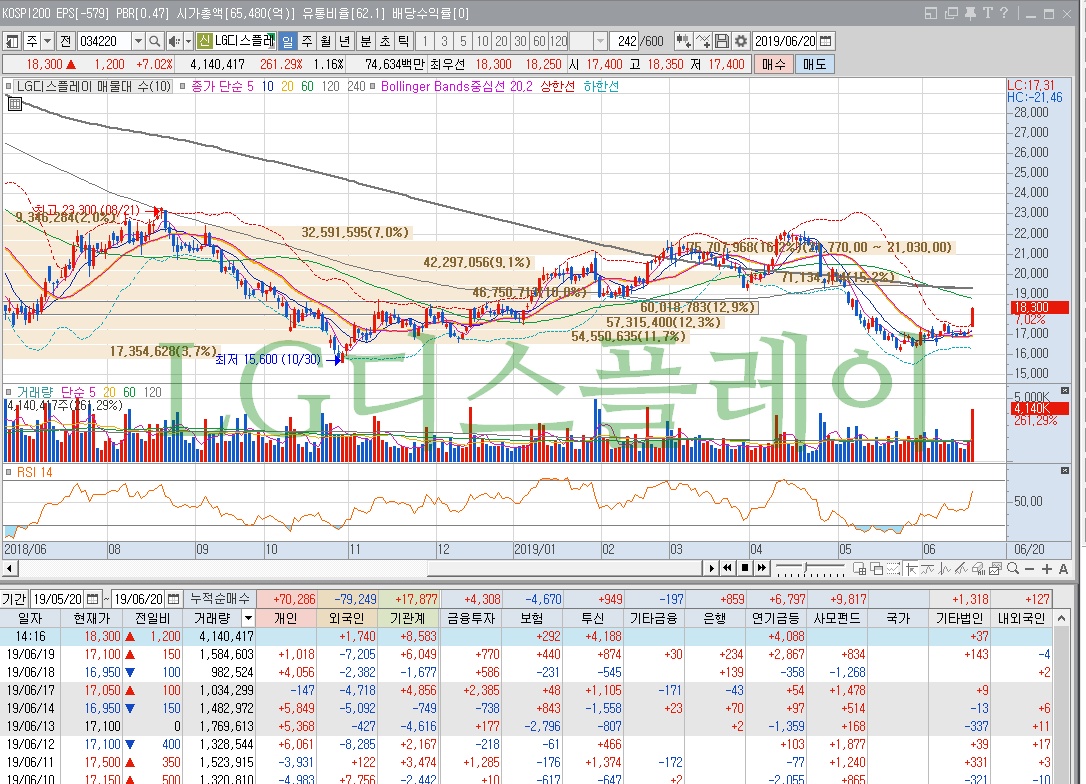Click the chart zoom magnifier tool
This screenshot has width=1086, height=784.
pyautogui.click(x=1013, y=569)
